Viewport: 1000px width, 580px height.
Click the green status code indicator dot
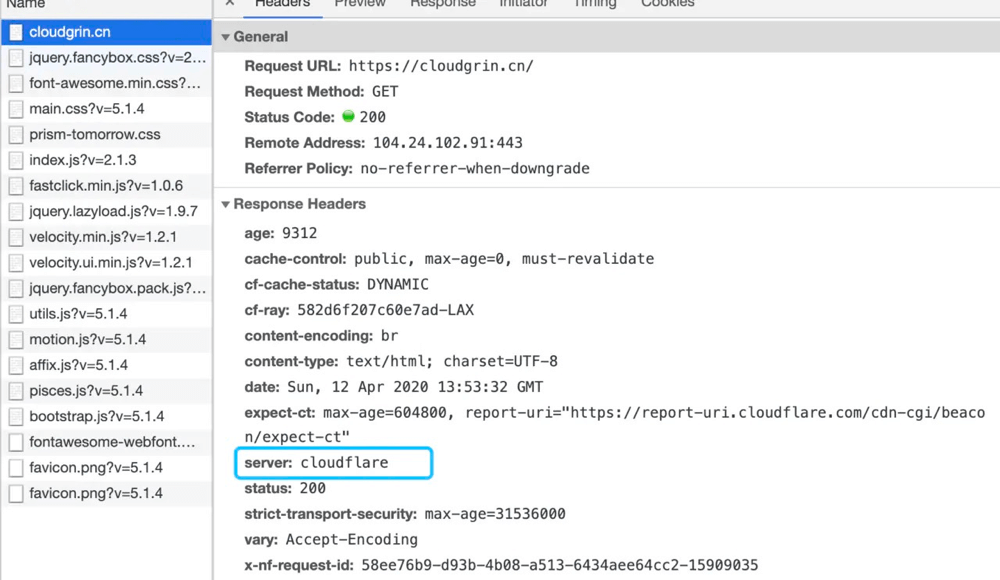pyautogui.click(x=348, y=116)
